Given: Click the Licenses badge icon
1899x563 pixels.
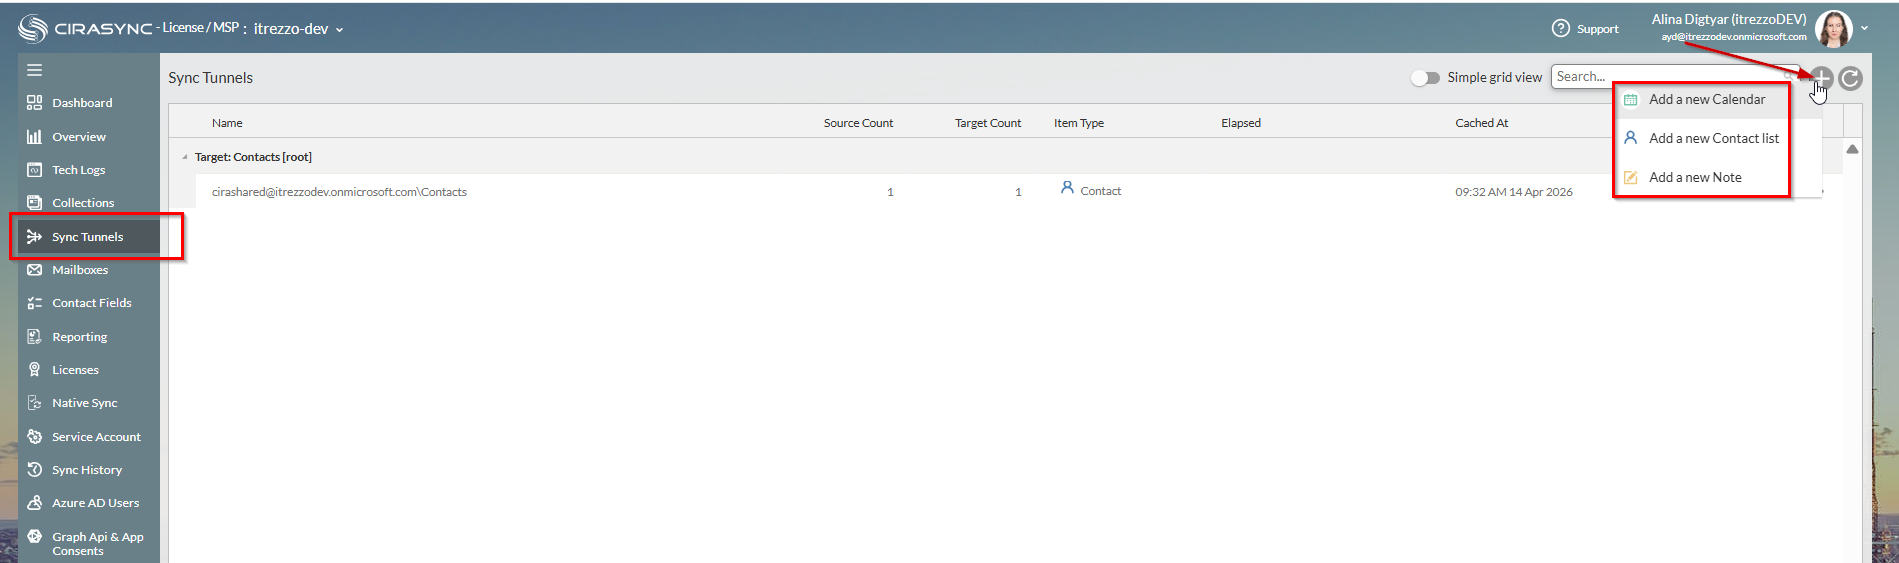Looking at the screenshot, I should 34,369.
